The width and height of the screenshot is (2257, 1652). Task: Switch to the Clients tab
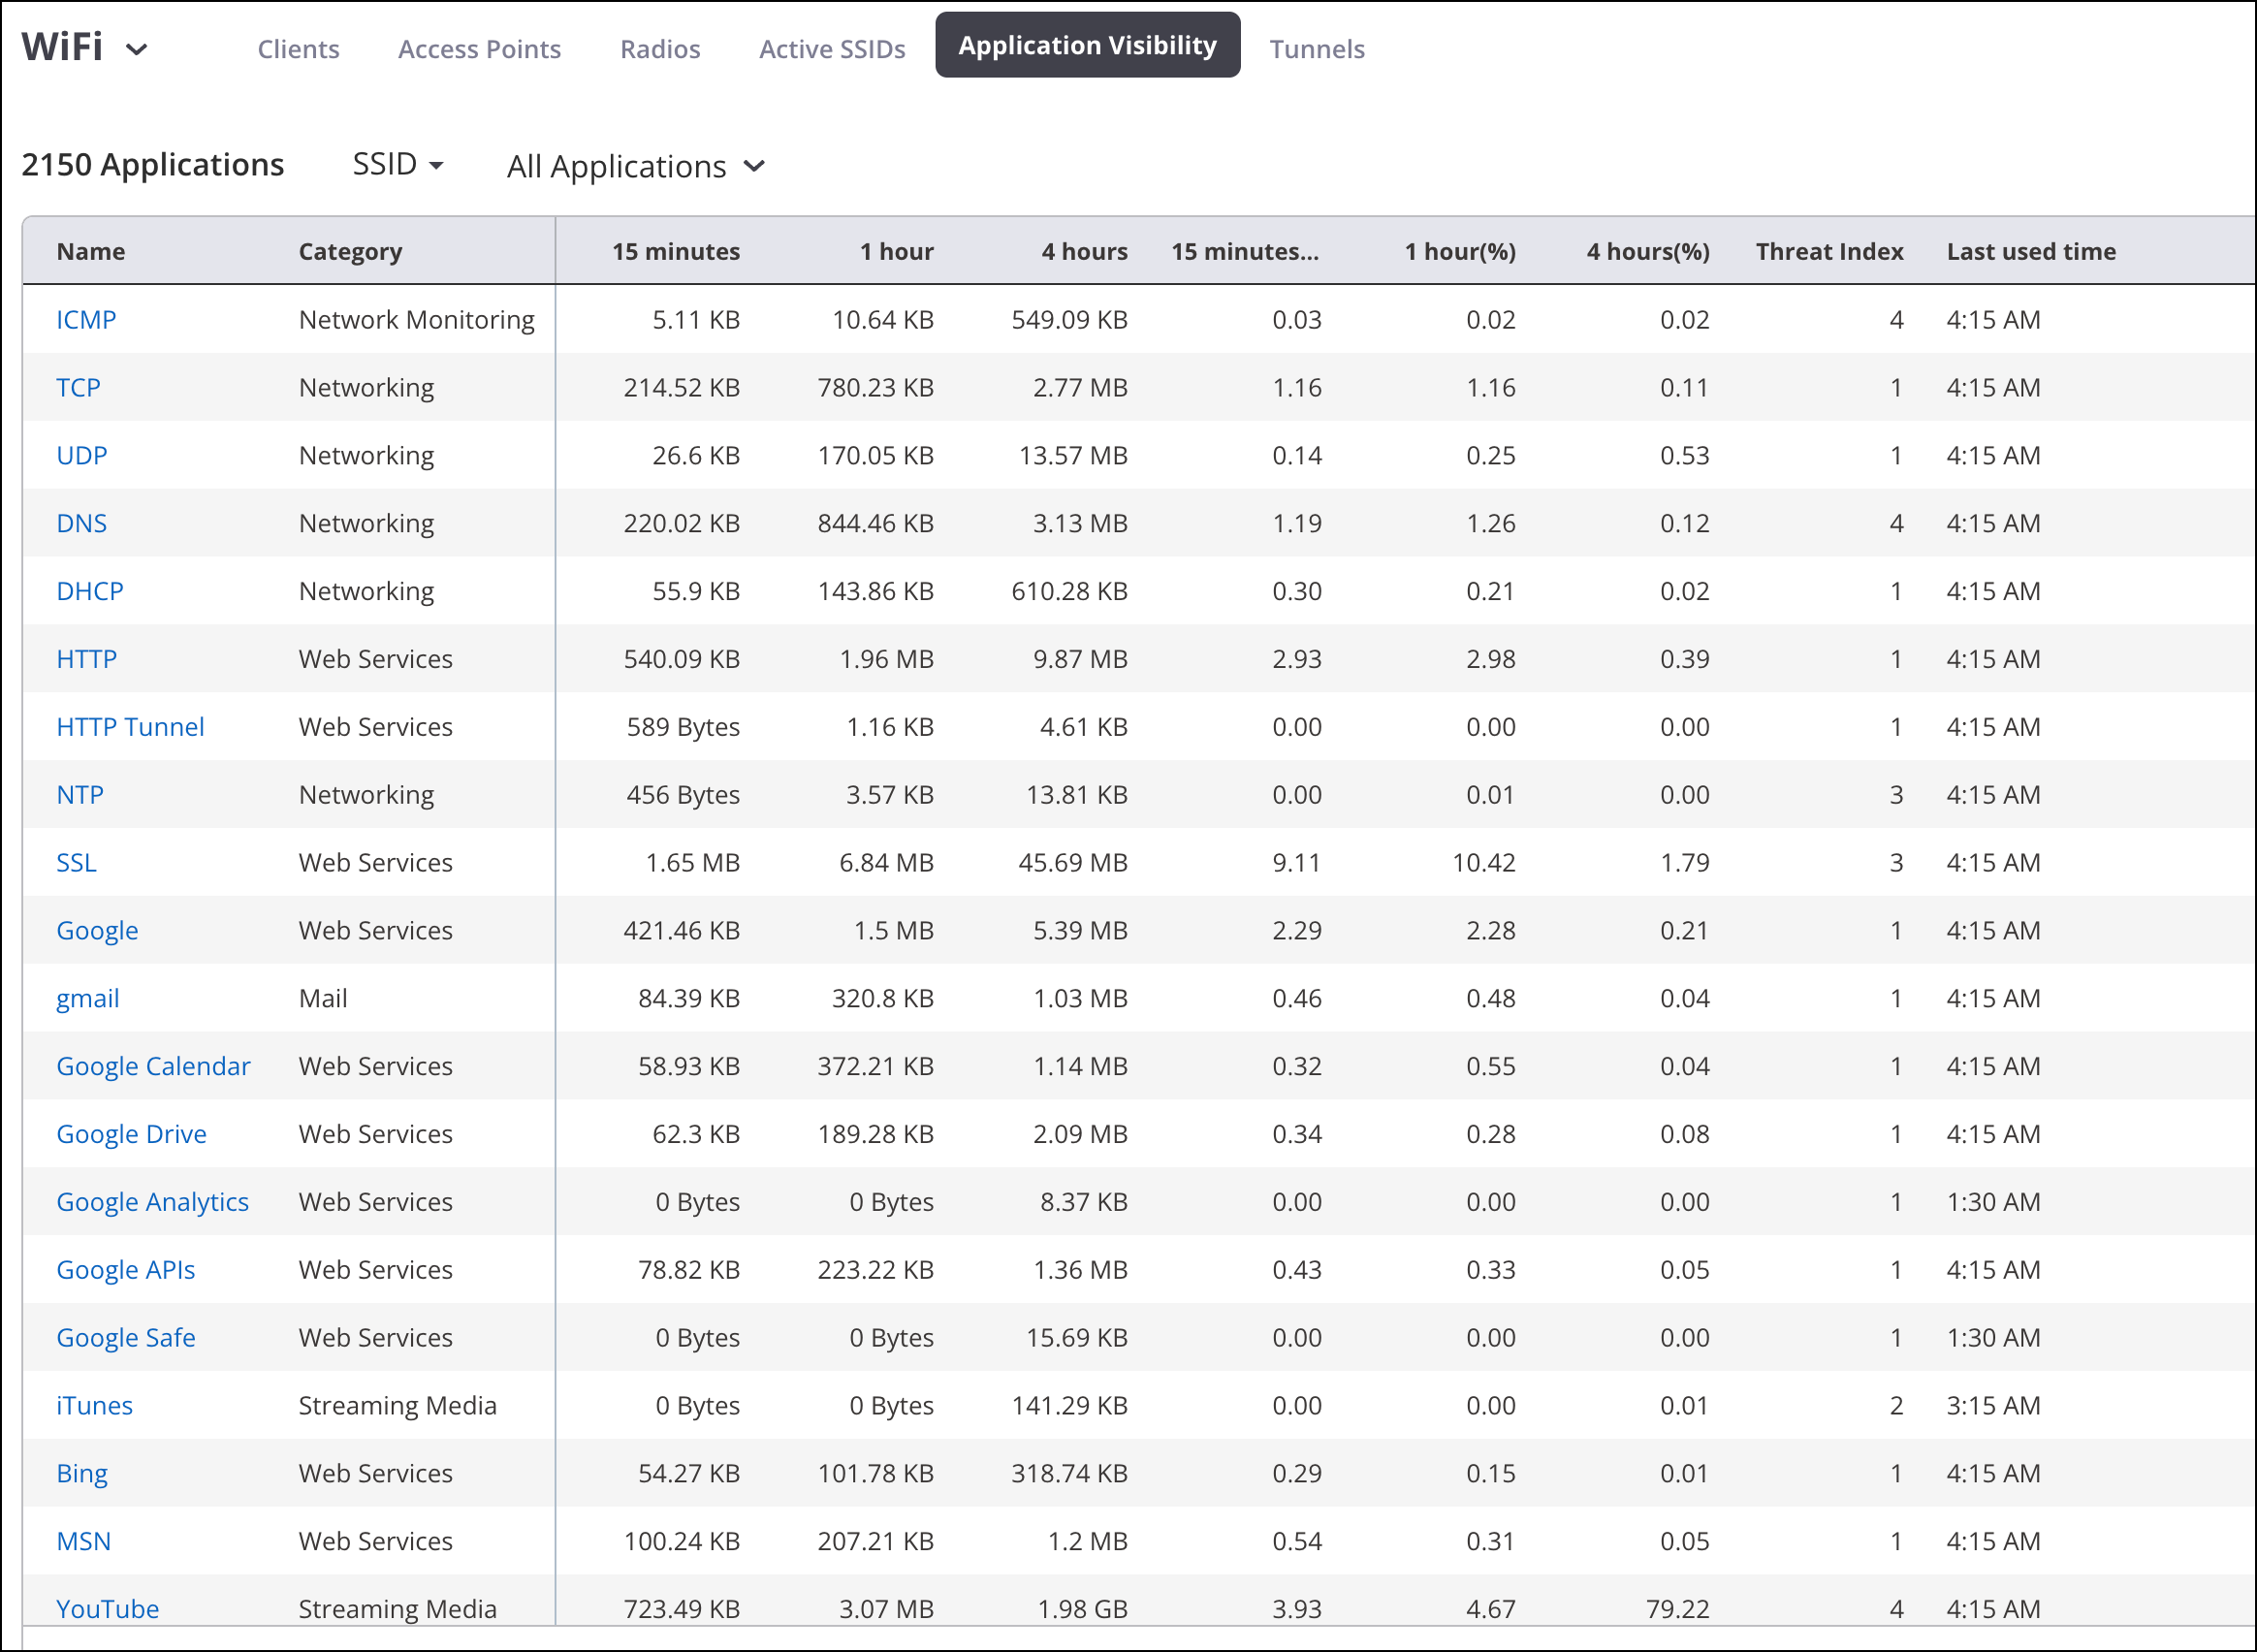point(298,48)
